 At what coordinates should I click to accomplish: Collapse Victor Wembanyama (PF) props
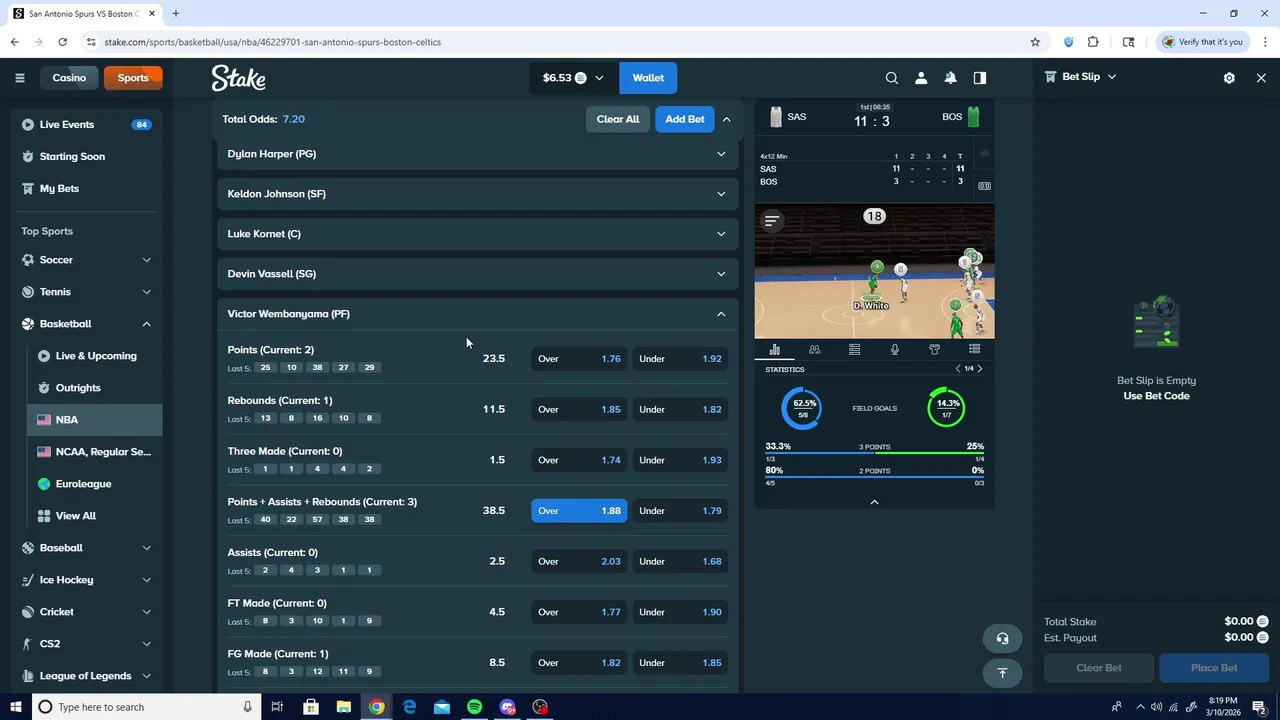(477, 314)
